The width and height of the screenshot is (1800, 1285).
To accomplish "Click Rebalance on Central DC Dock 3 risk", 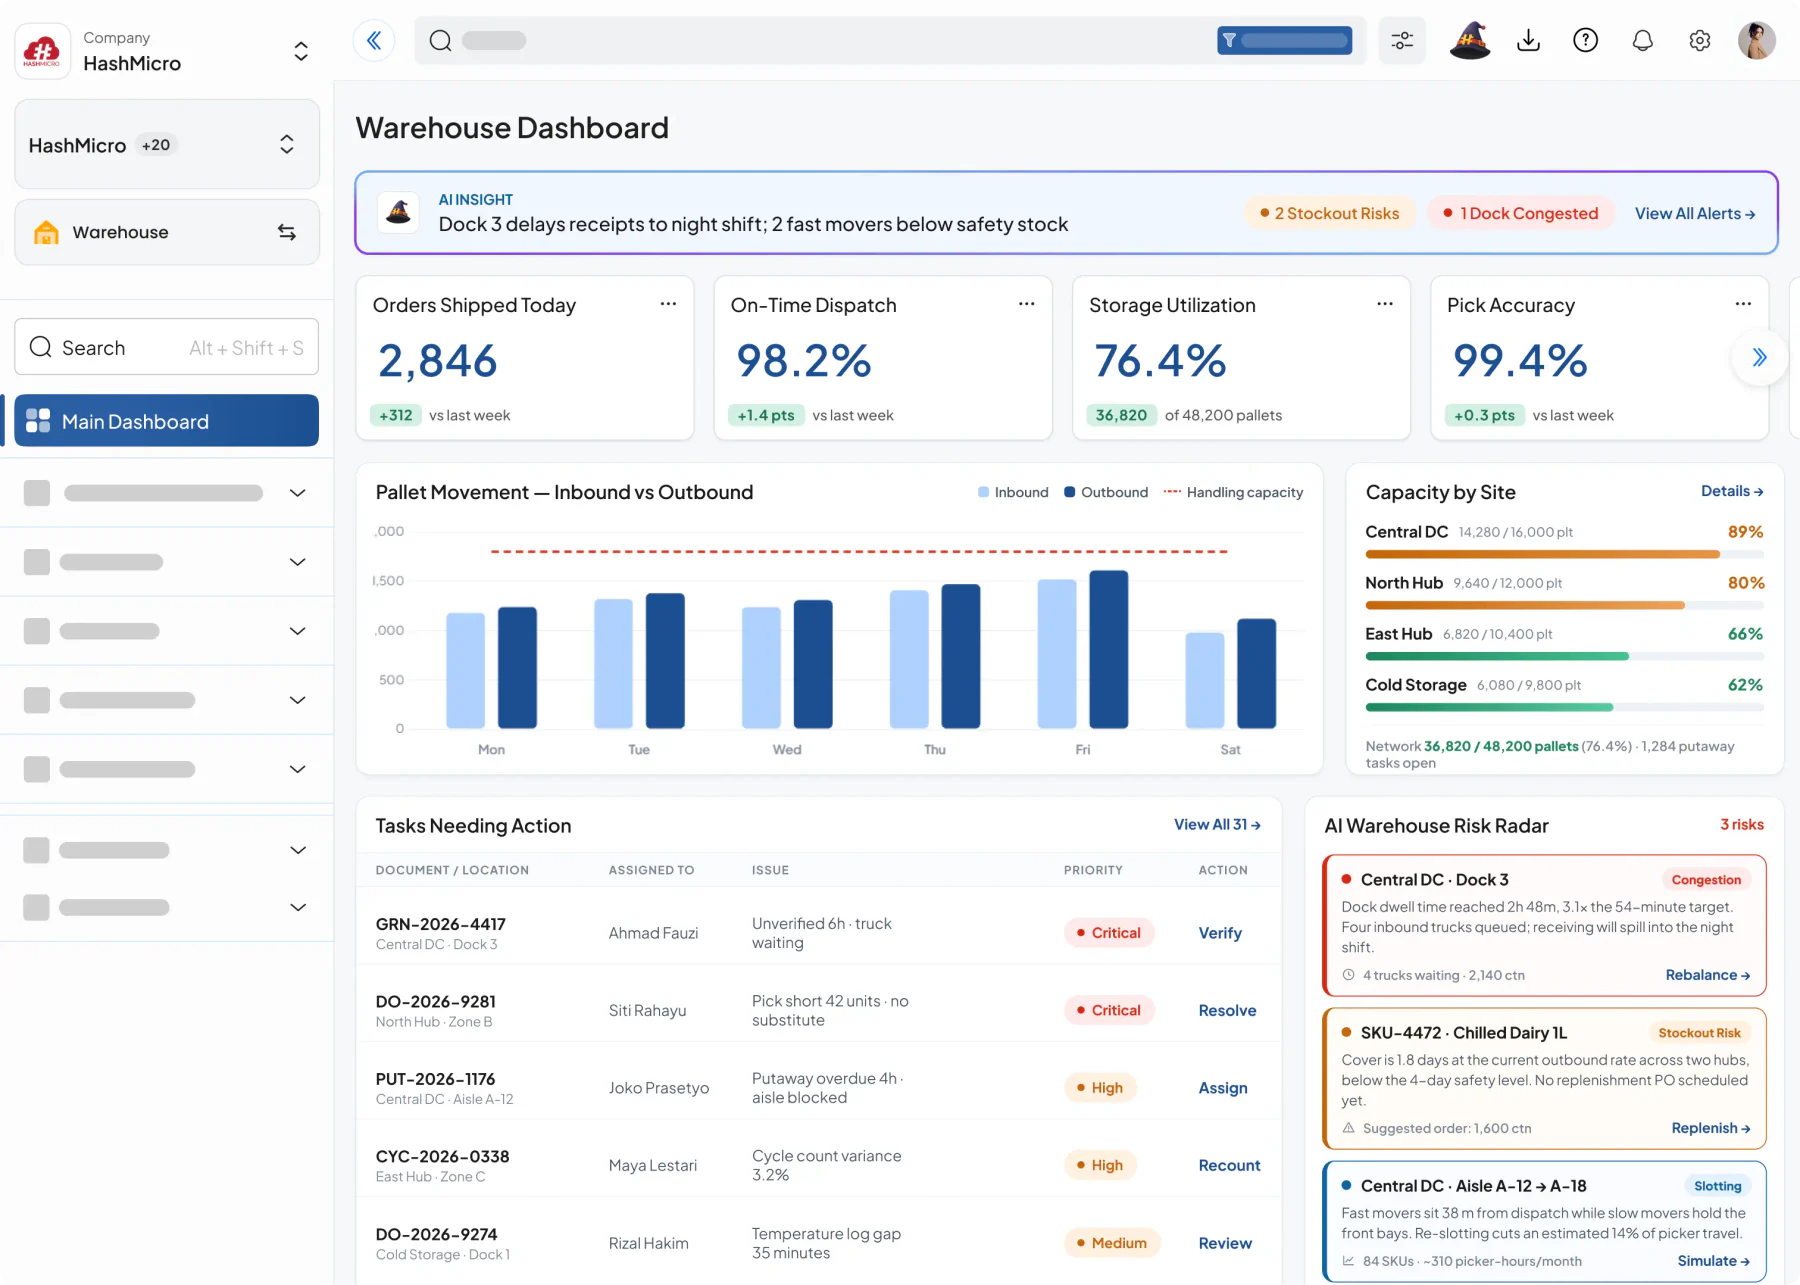I will (1708, 975).
